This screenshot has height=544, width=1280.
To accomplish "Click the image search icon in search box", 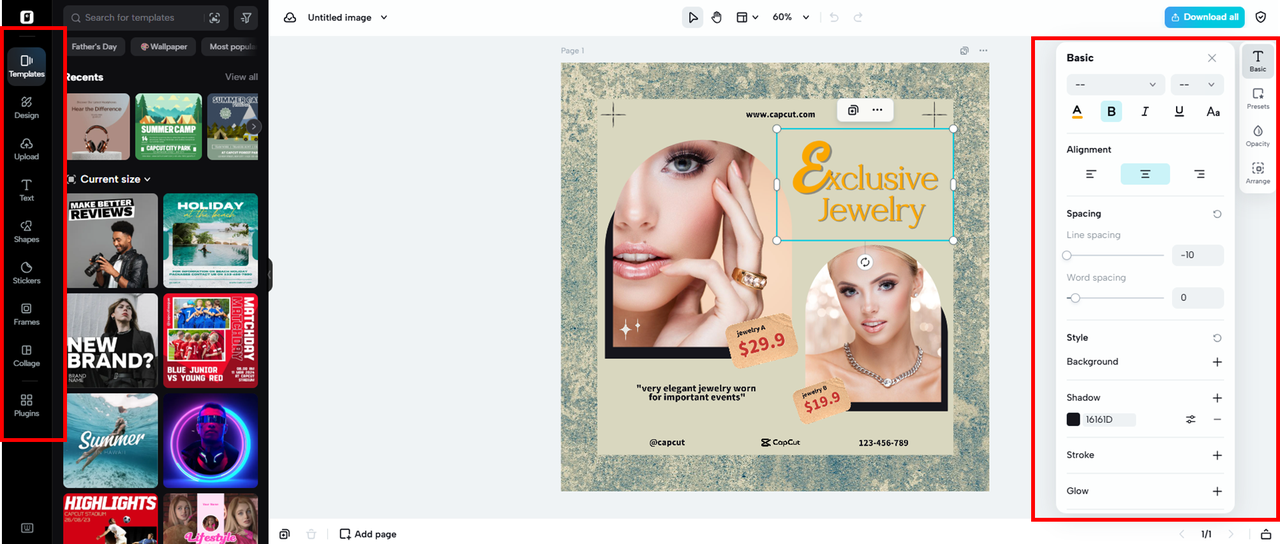I will [214, 18].
